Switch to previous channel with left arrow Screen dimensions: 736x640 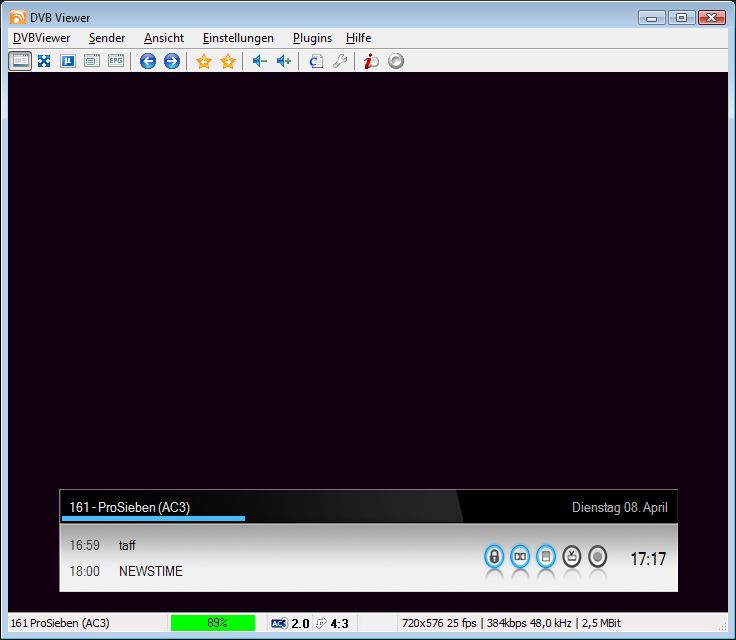coord(148,61)
